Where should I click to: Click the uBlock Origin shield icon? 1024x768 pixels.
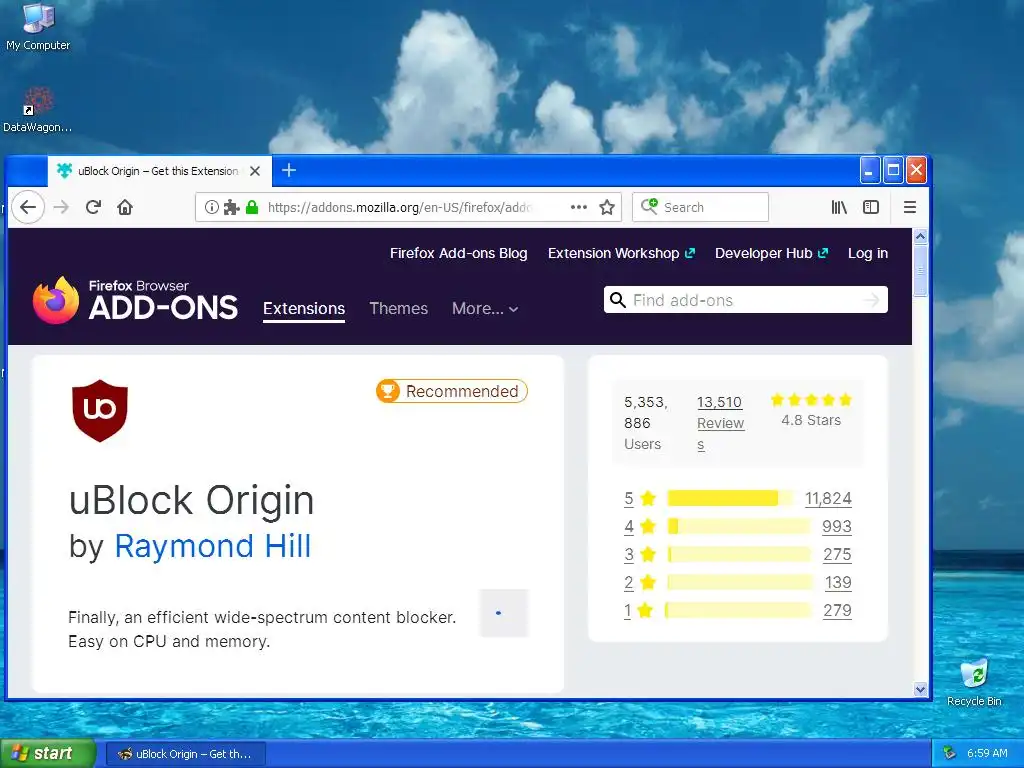coord(100,411)
